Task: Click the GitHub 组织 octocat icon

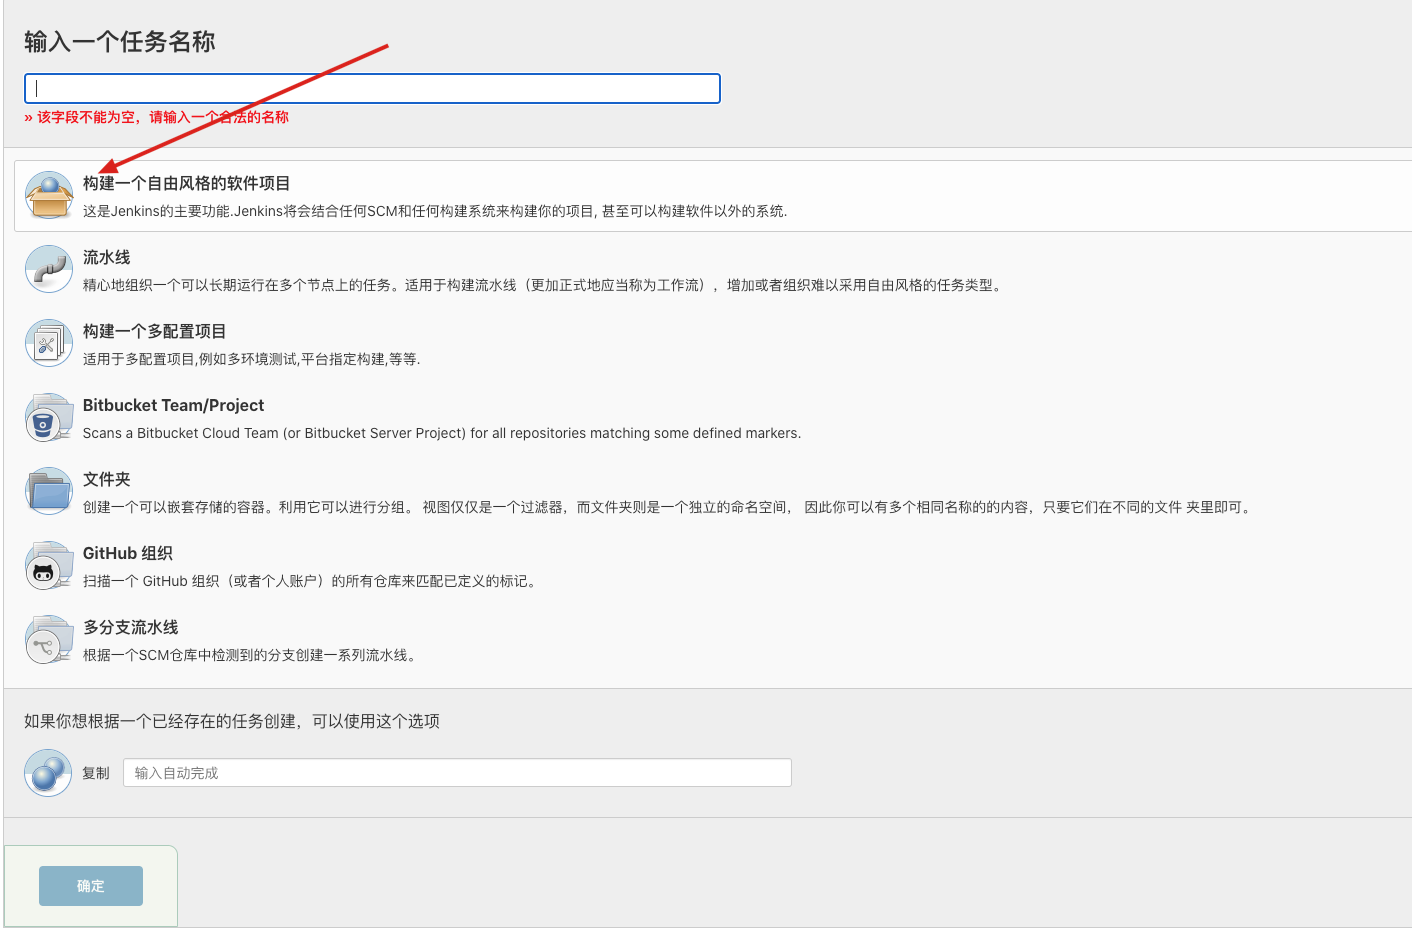Action: click(49, 566)
